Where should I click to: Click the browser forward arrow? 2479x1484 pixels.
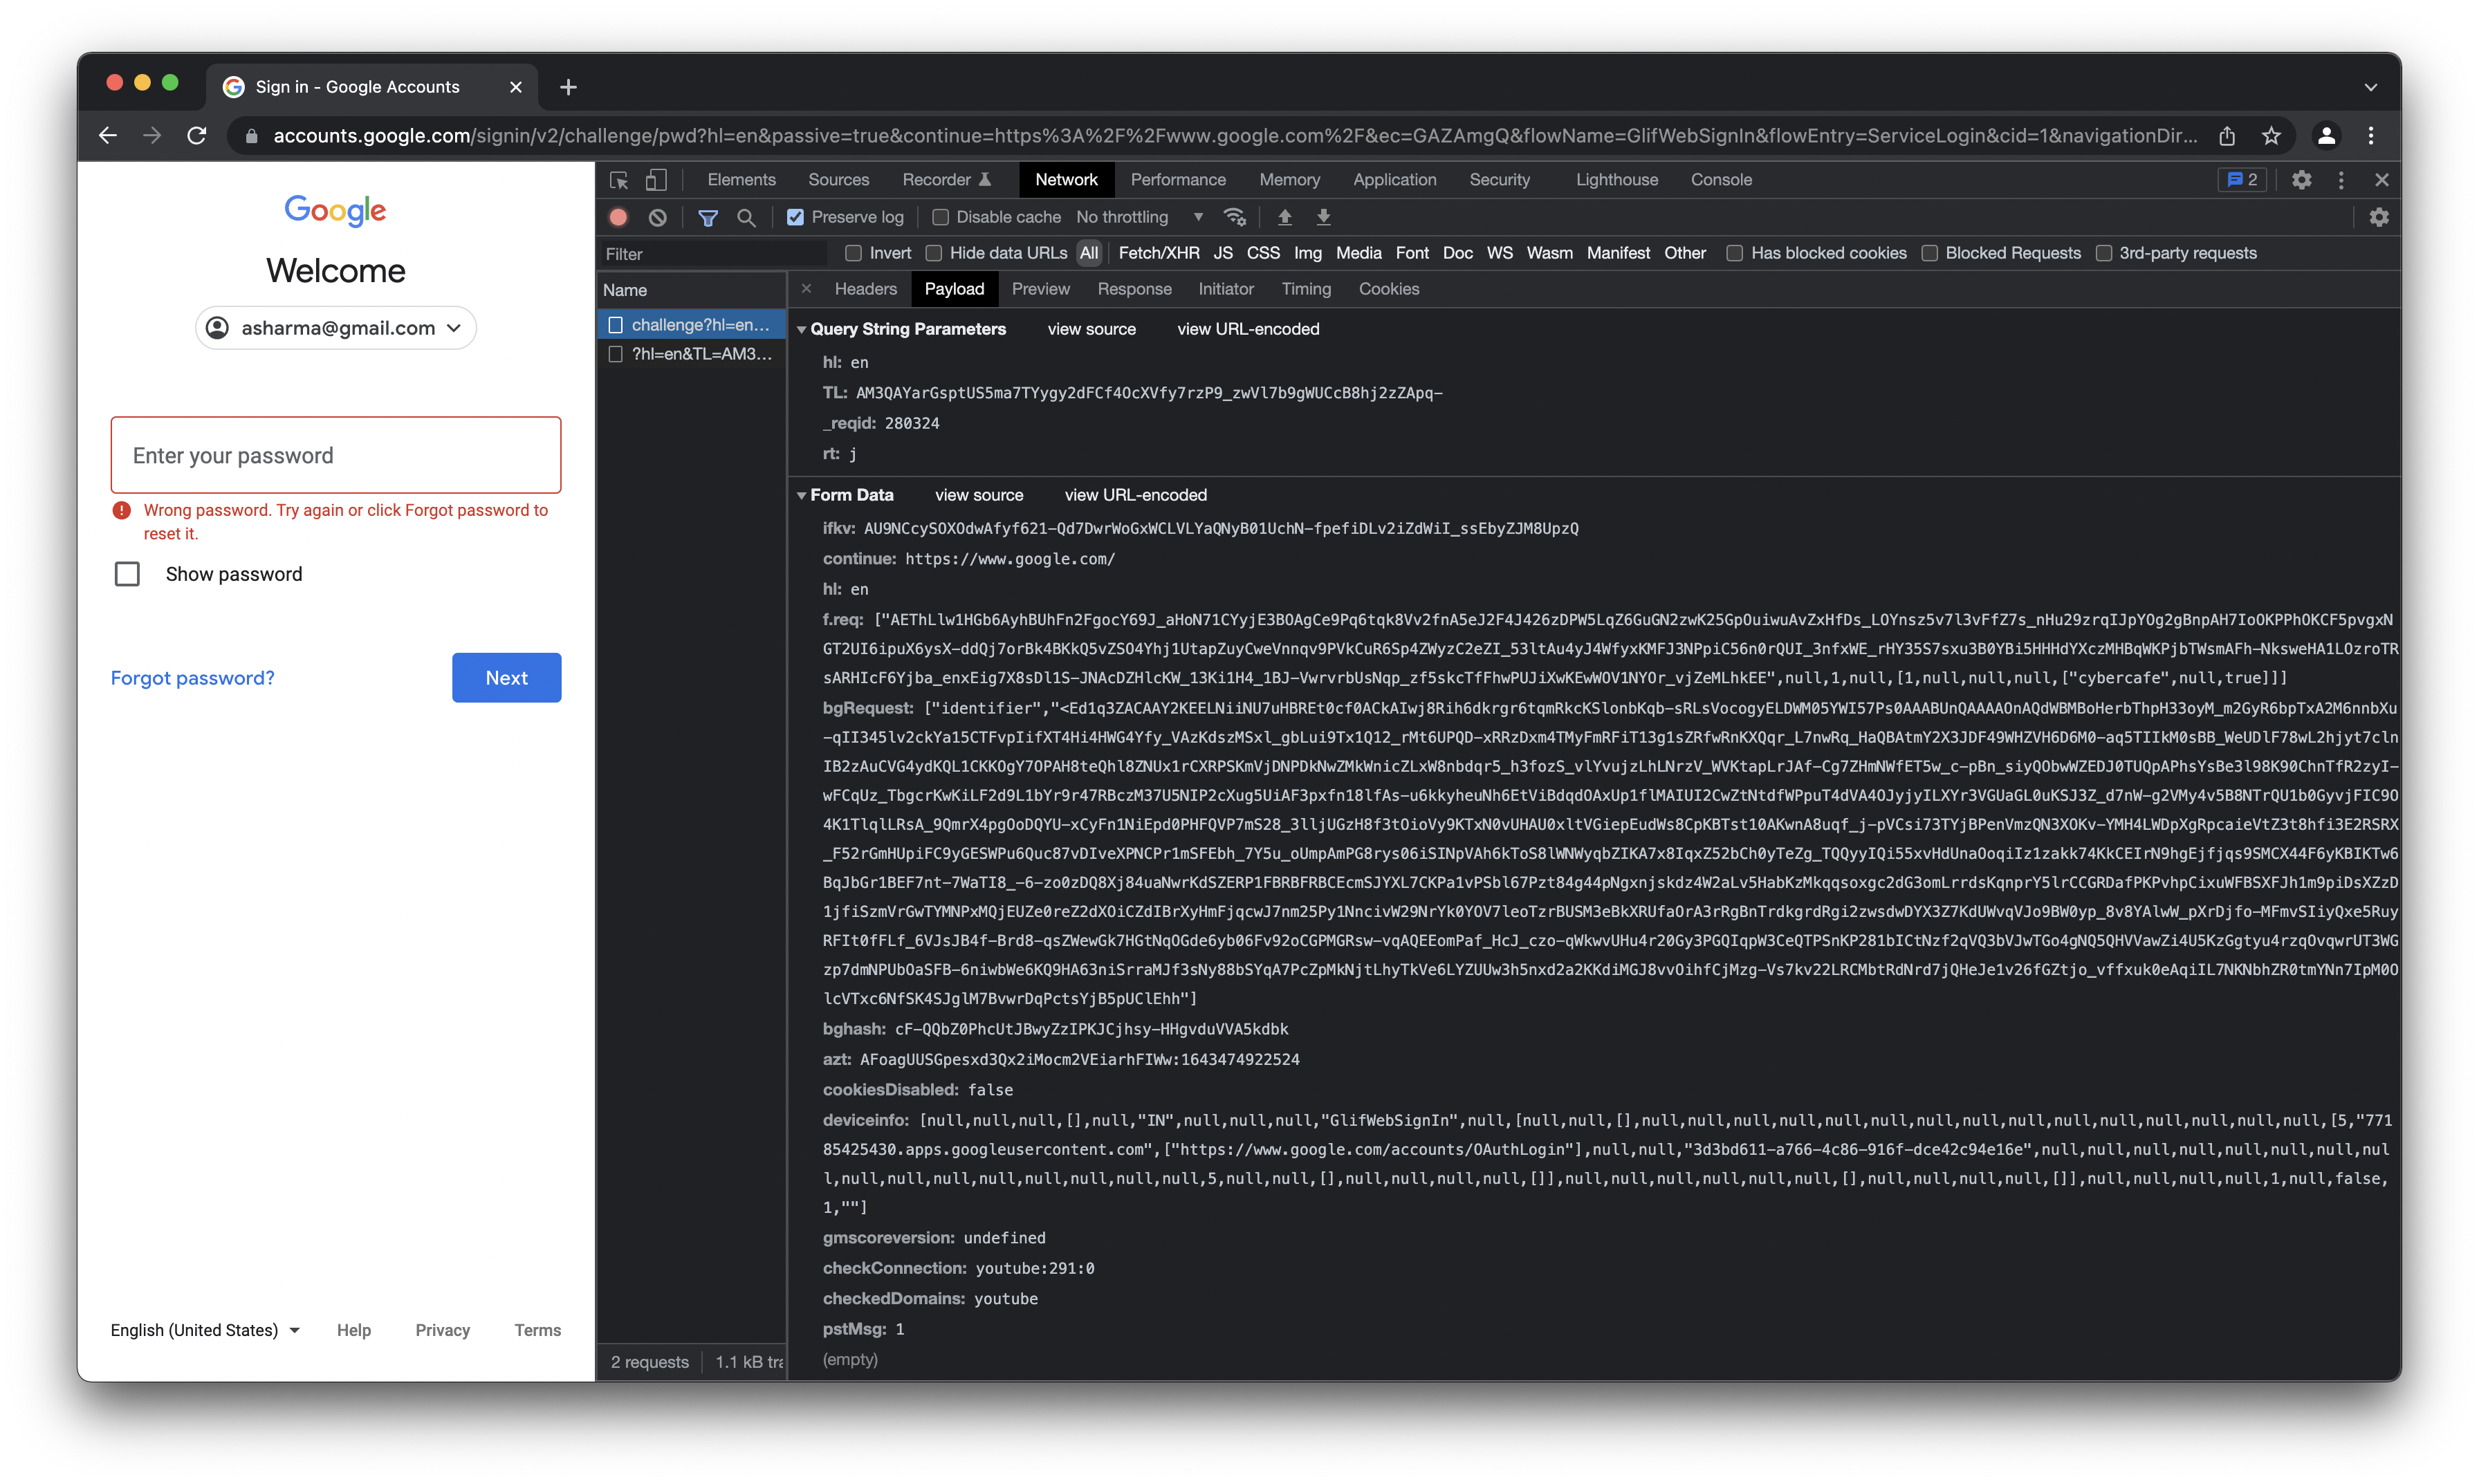152,136
